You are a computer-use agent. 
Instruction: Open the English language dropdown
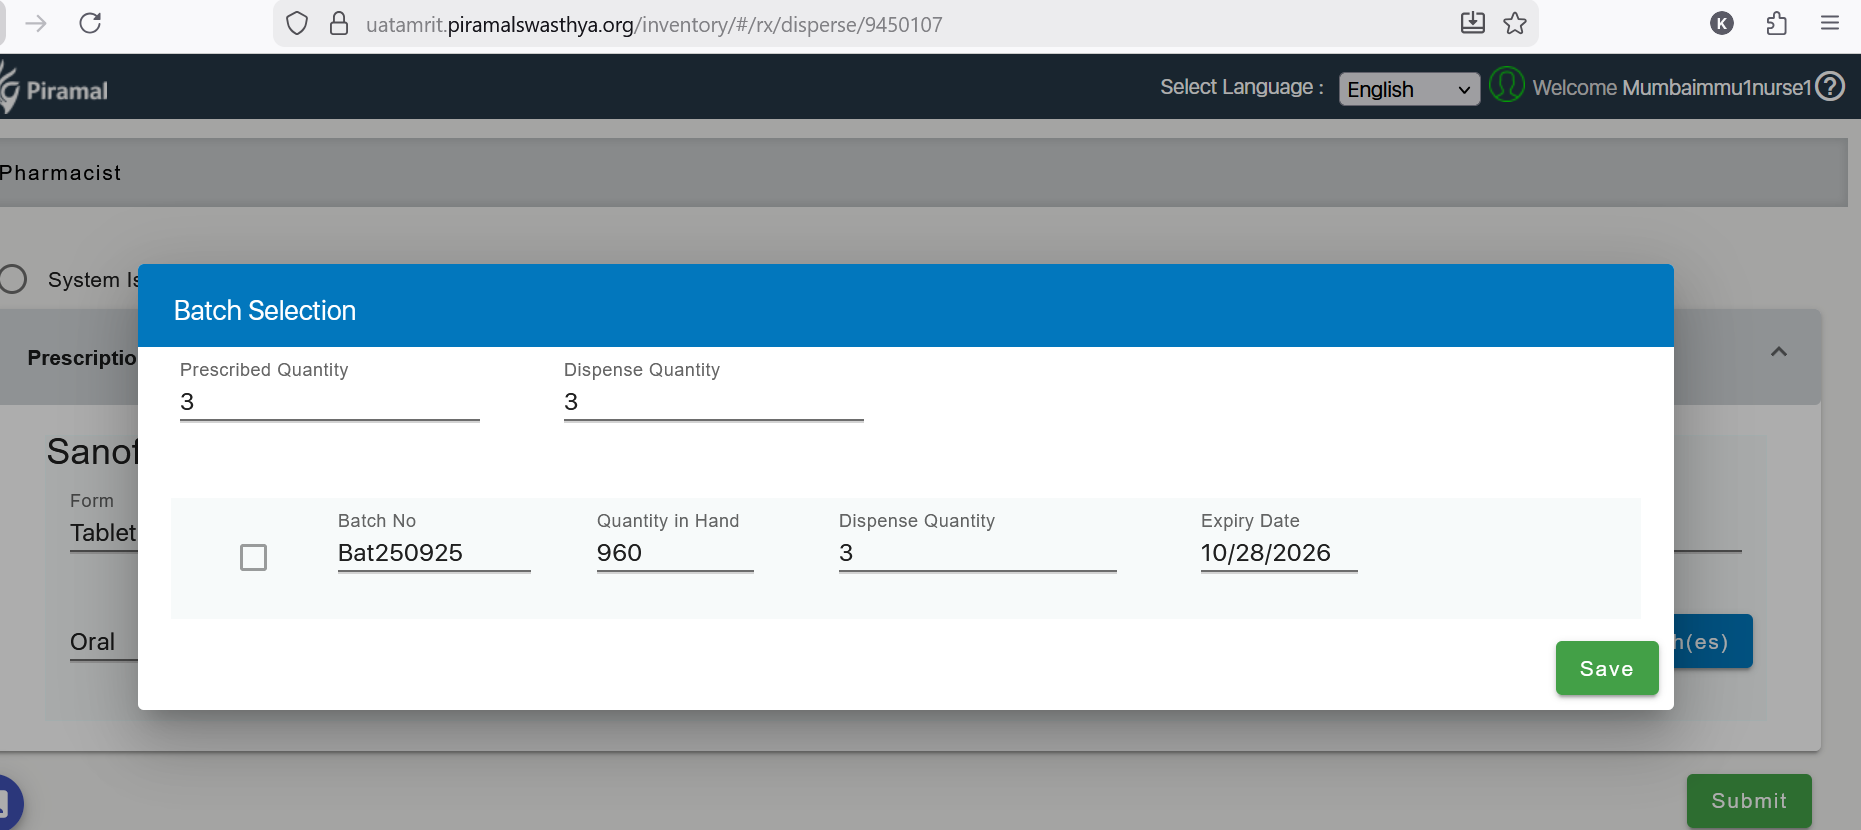pos(1408,89)
